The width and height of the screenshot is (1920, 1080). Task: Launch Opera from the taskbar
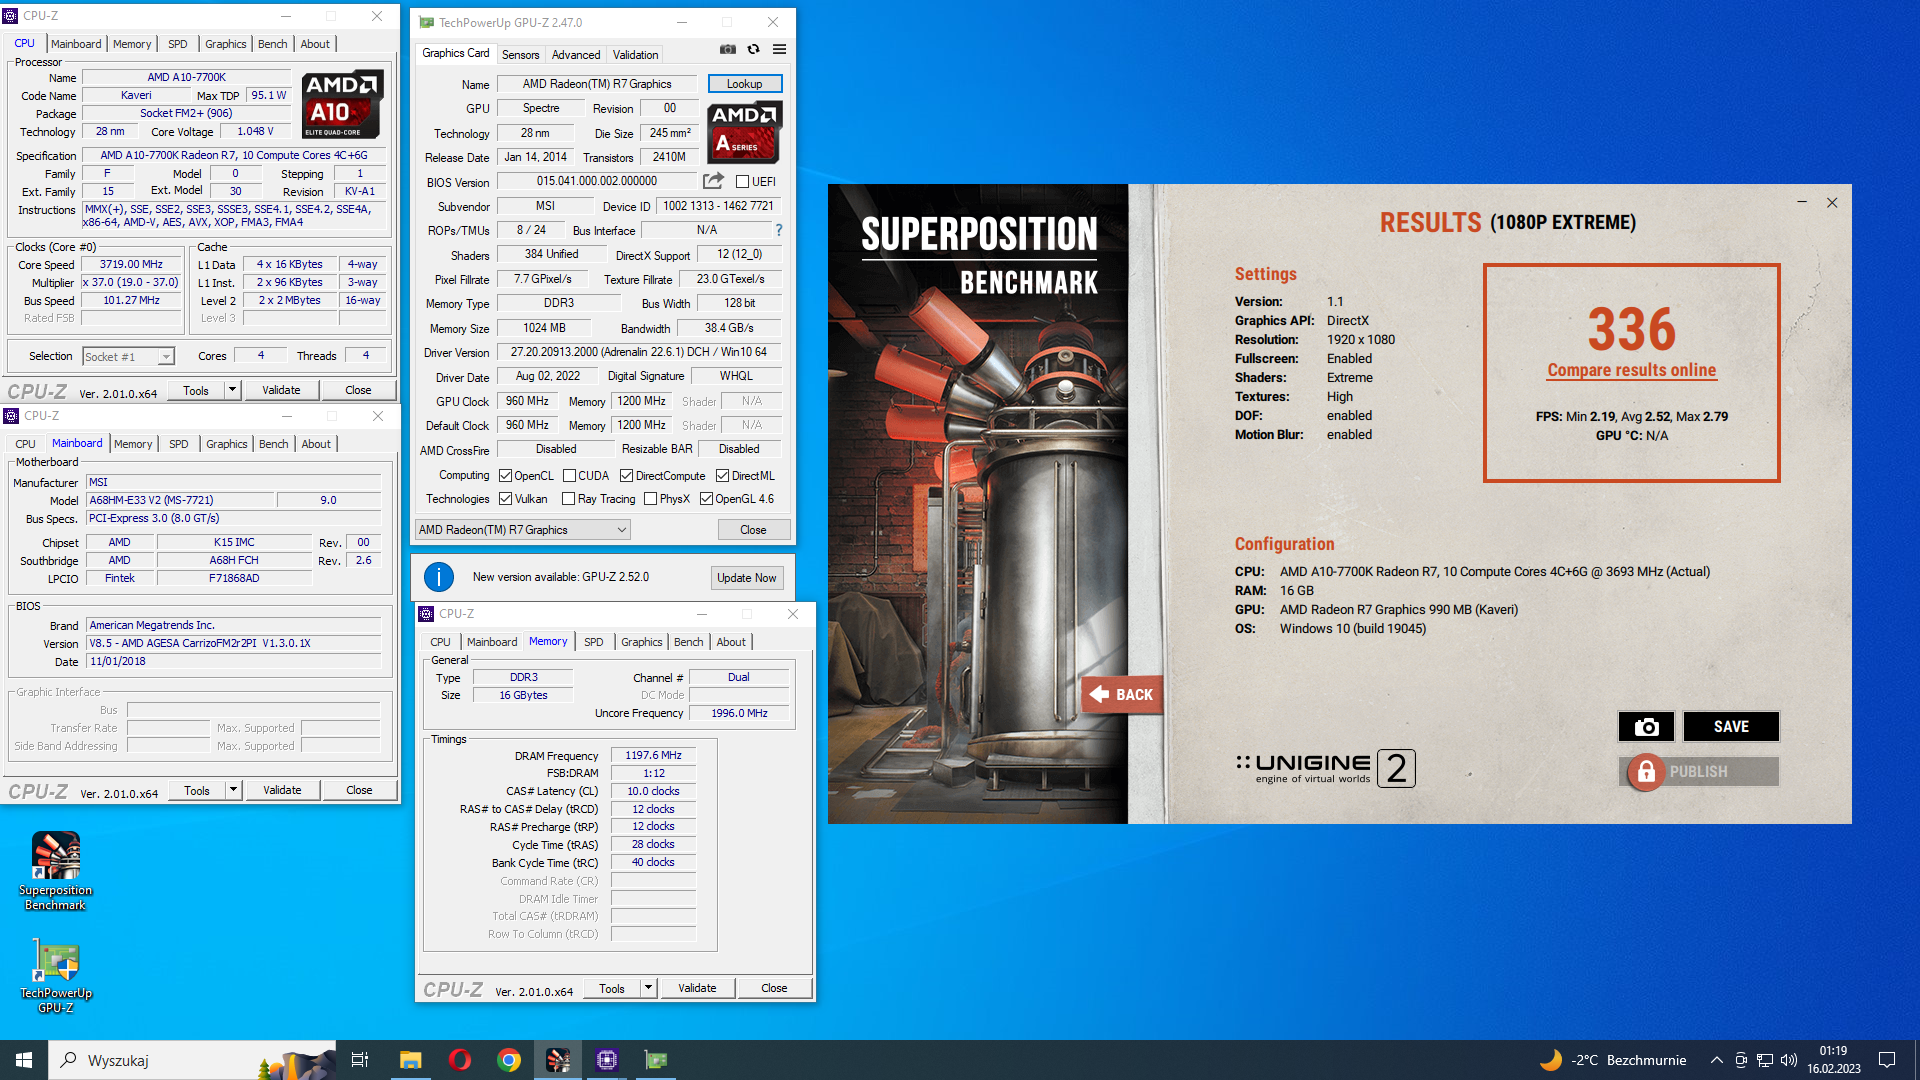click(460, 1060)
